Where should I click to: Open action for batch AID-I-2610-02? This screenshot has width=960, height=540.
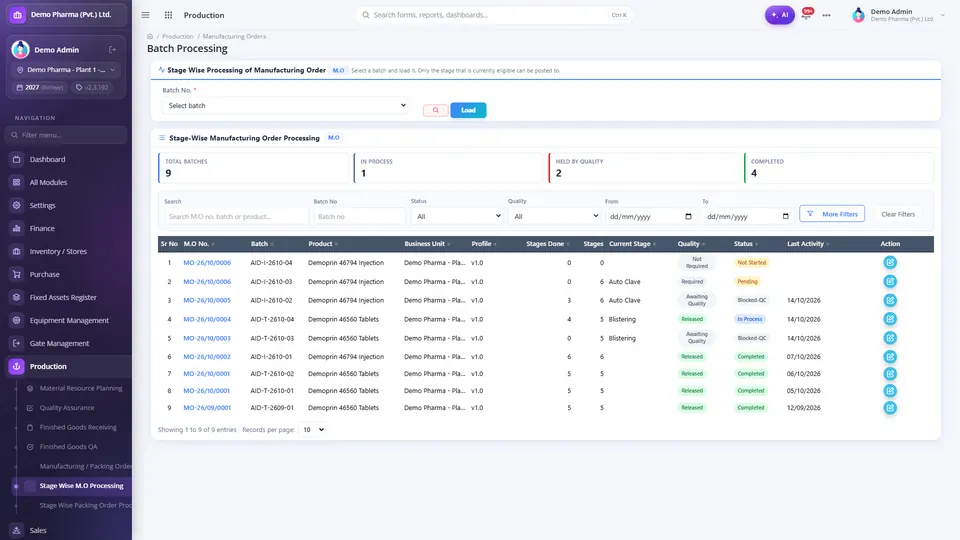[x=890, y=300]
